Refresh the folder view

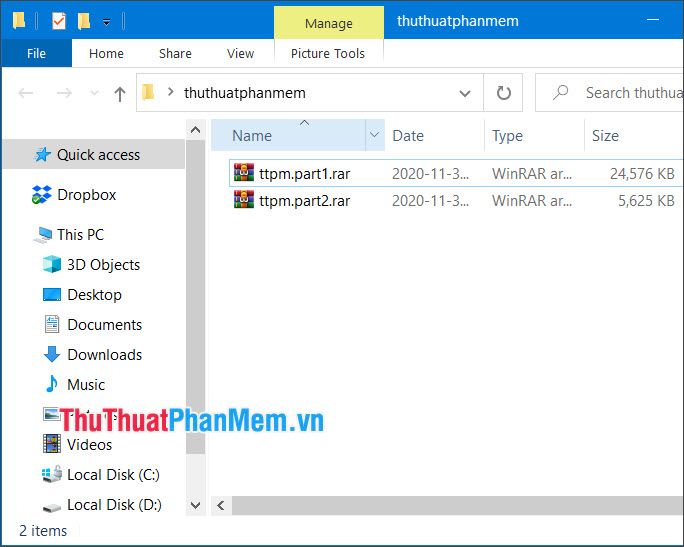503,93
